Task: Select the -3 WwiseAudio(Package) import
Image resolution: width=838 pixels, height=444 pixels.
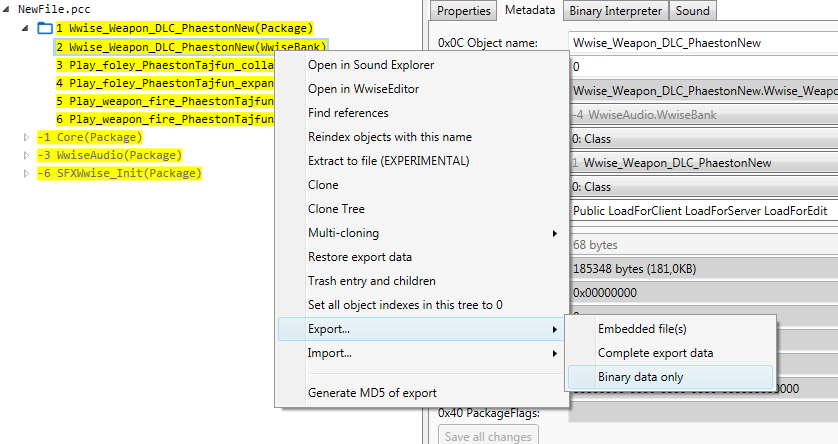Action: pos(110,155)
